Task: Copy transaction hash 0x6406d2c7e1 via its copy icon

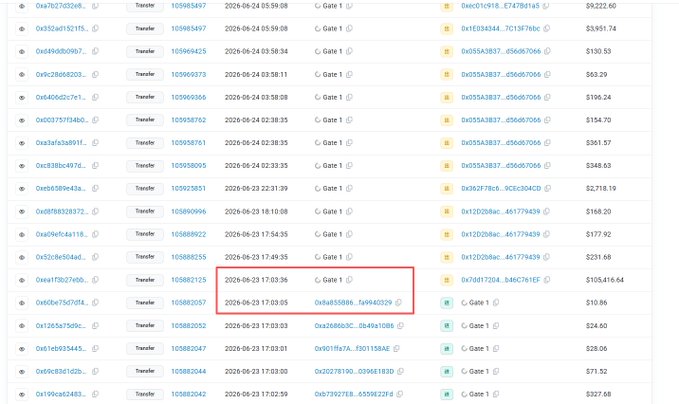Action: click(x=95, y=97)
